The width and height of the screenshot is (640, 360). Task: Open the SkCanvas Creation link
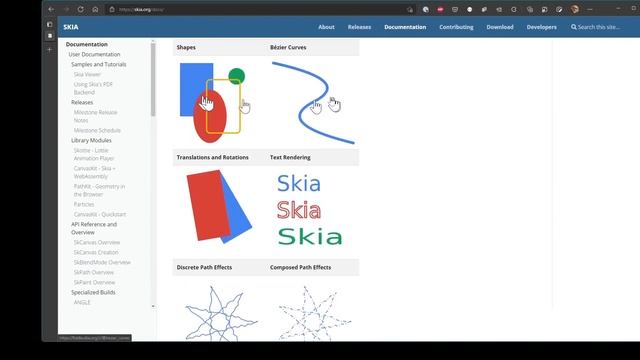click(x=96, y=252)
